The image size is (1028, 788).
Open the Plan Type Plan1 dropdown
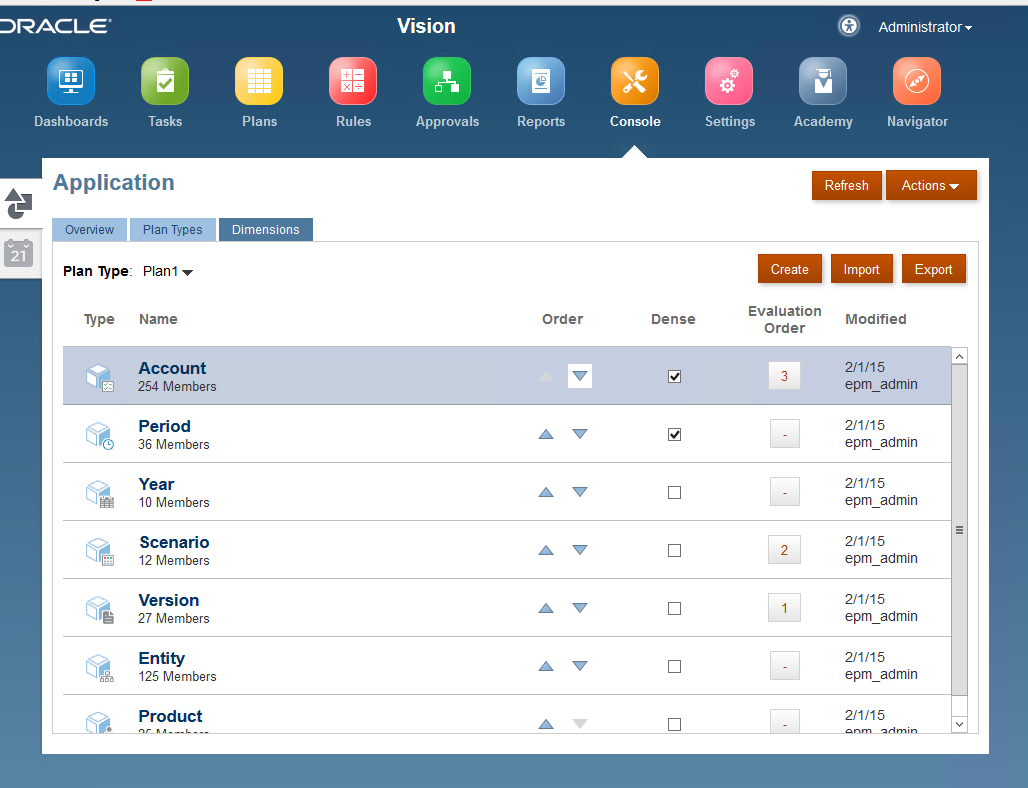click(168, 271)
